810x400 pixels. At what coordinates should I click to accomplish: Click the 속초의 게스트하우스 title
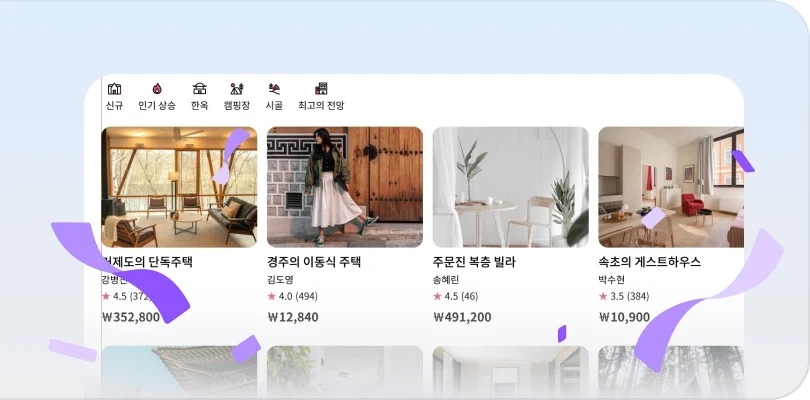tap(650, 262)
